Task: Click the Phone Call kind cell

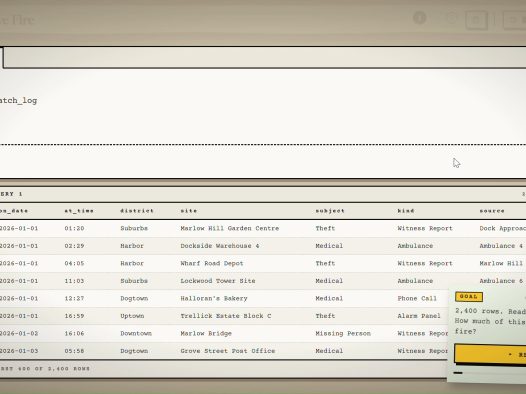Action: point(417,298)
